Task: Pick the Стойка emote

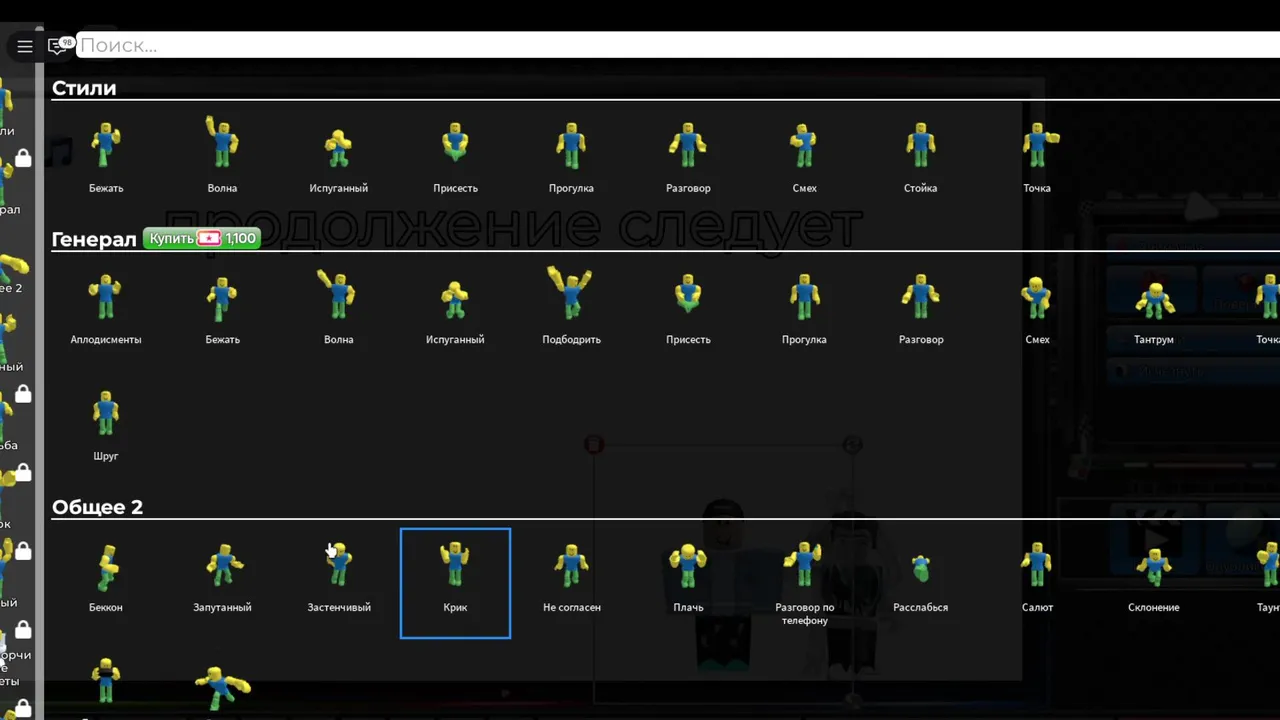Action: click(920, 155)
